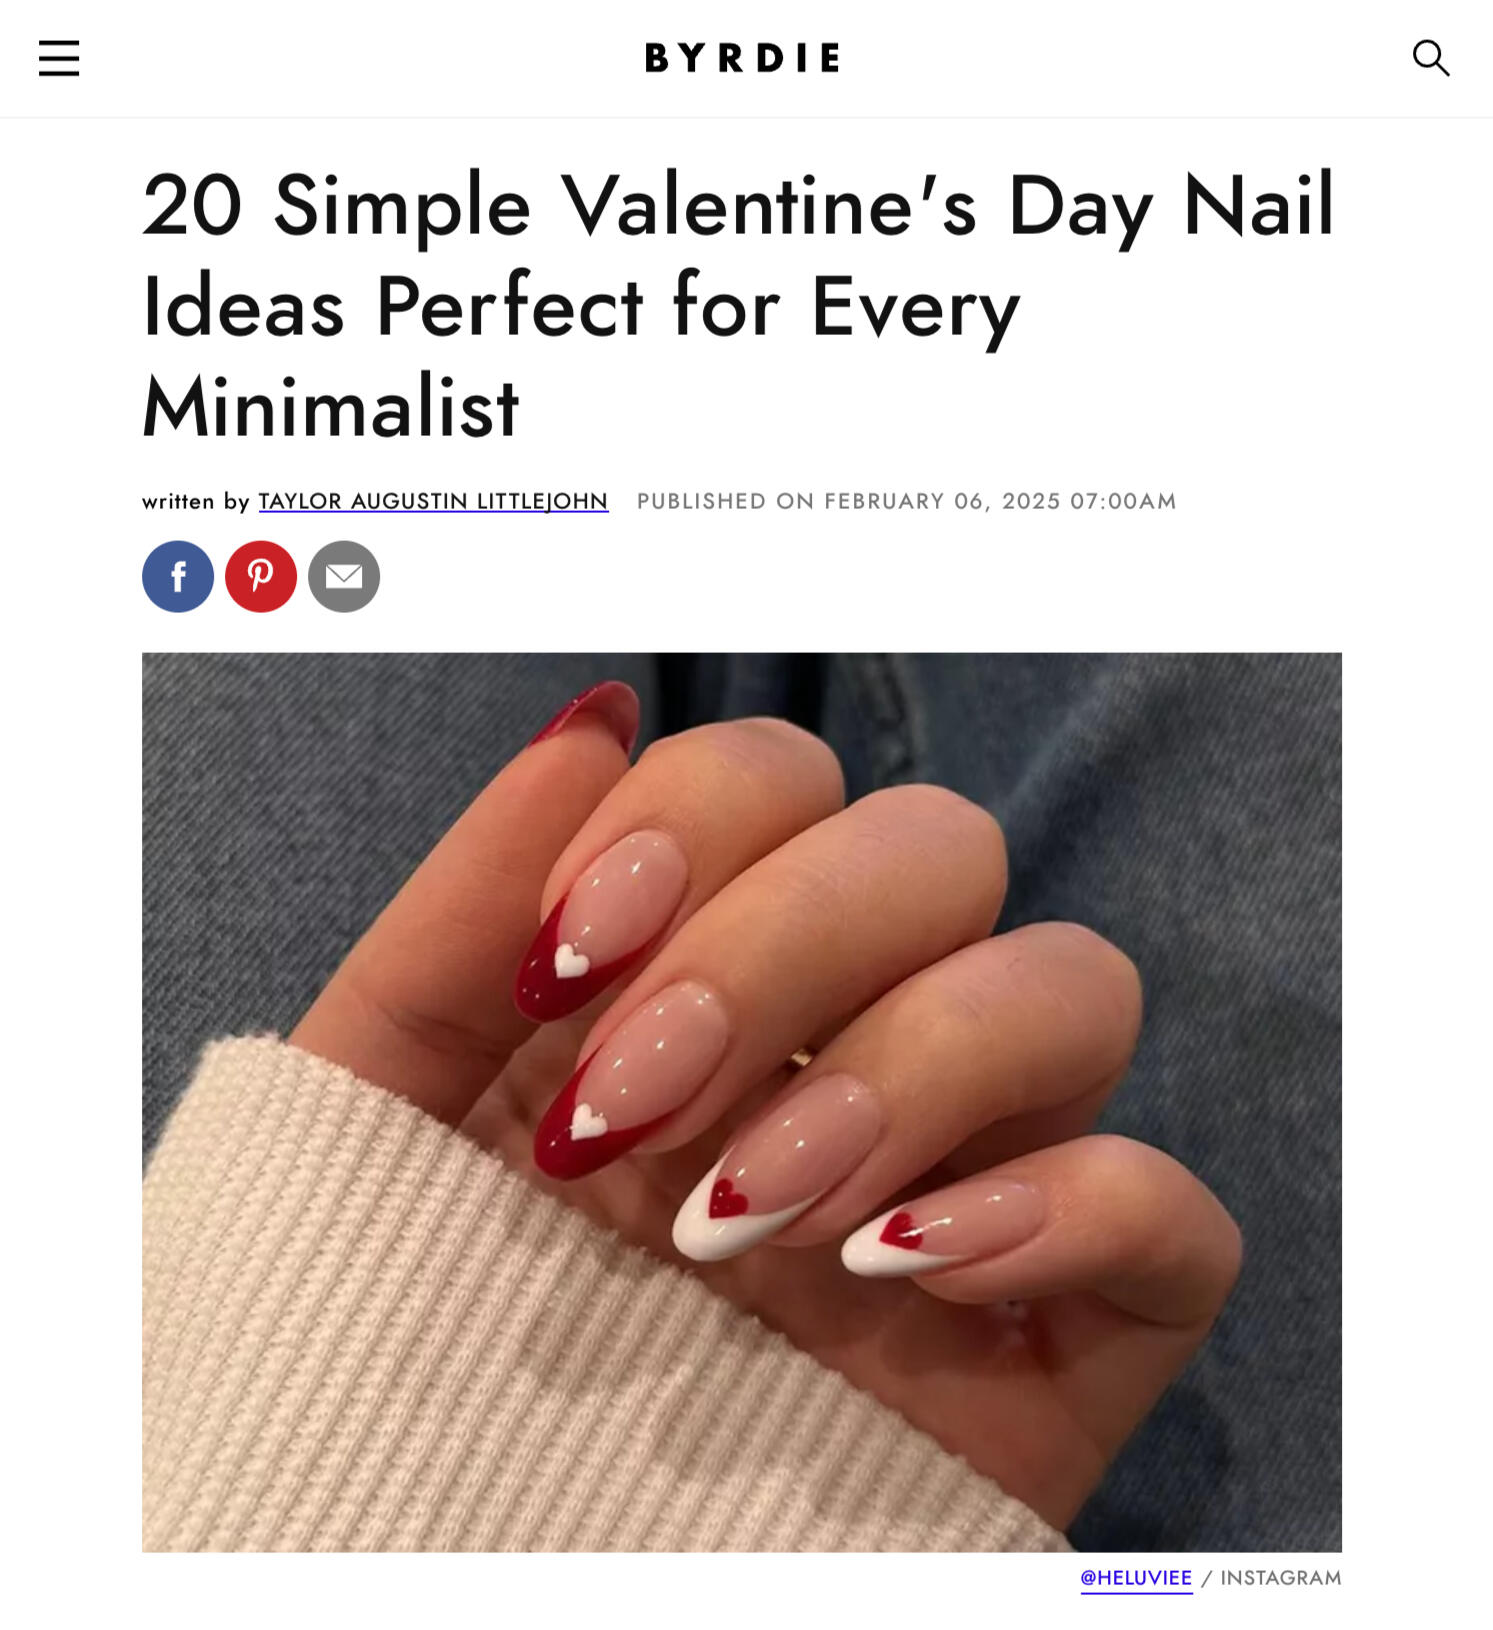Open the hamburger navigation menu
Image resolution: width=1493 pixels, height=1630 pixels.
coord(59,58)
